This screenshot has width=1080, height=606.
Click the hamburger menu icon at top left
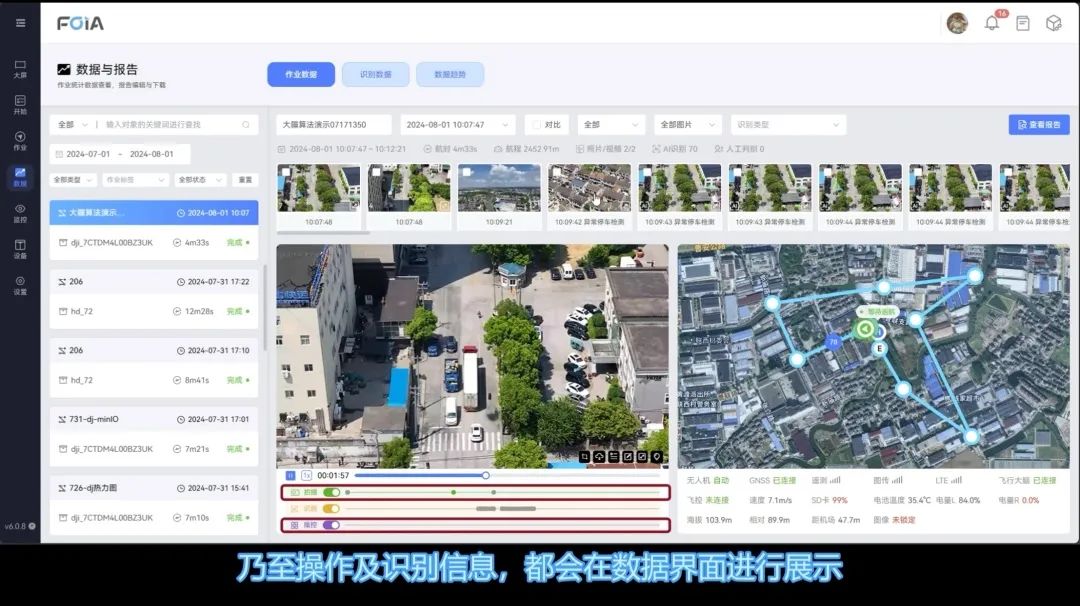(x=20, y=23)
